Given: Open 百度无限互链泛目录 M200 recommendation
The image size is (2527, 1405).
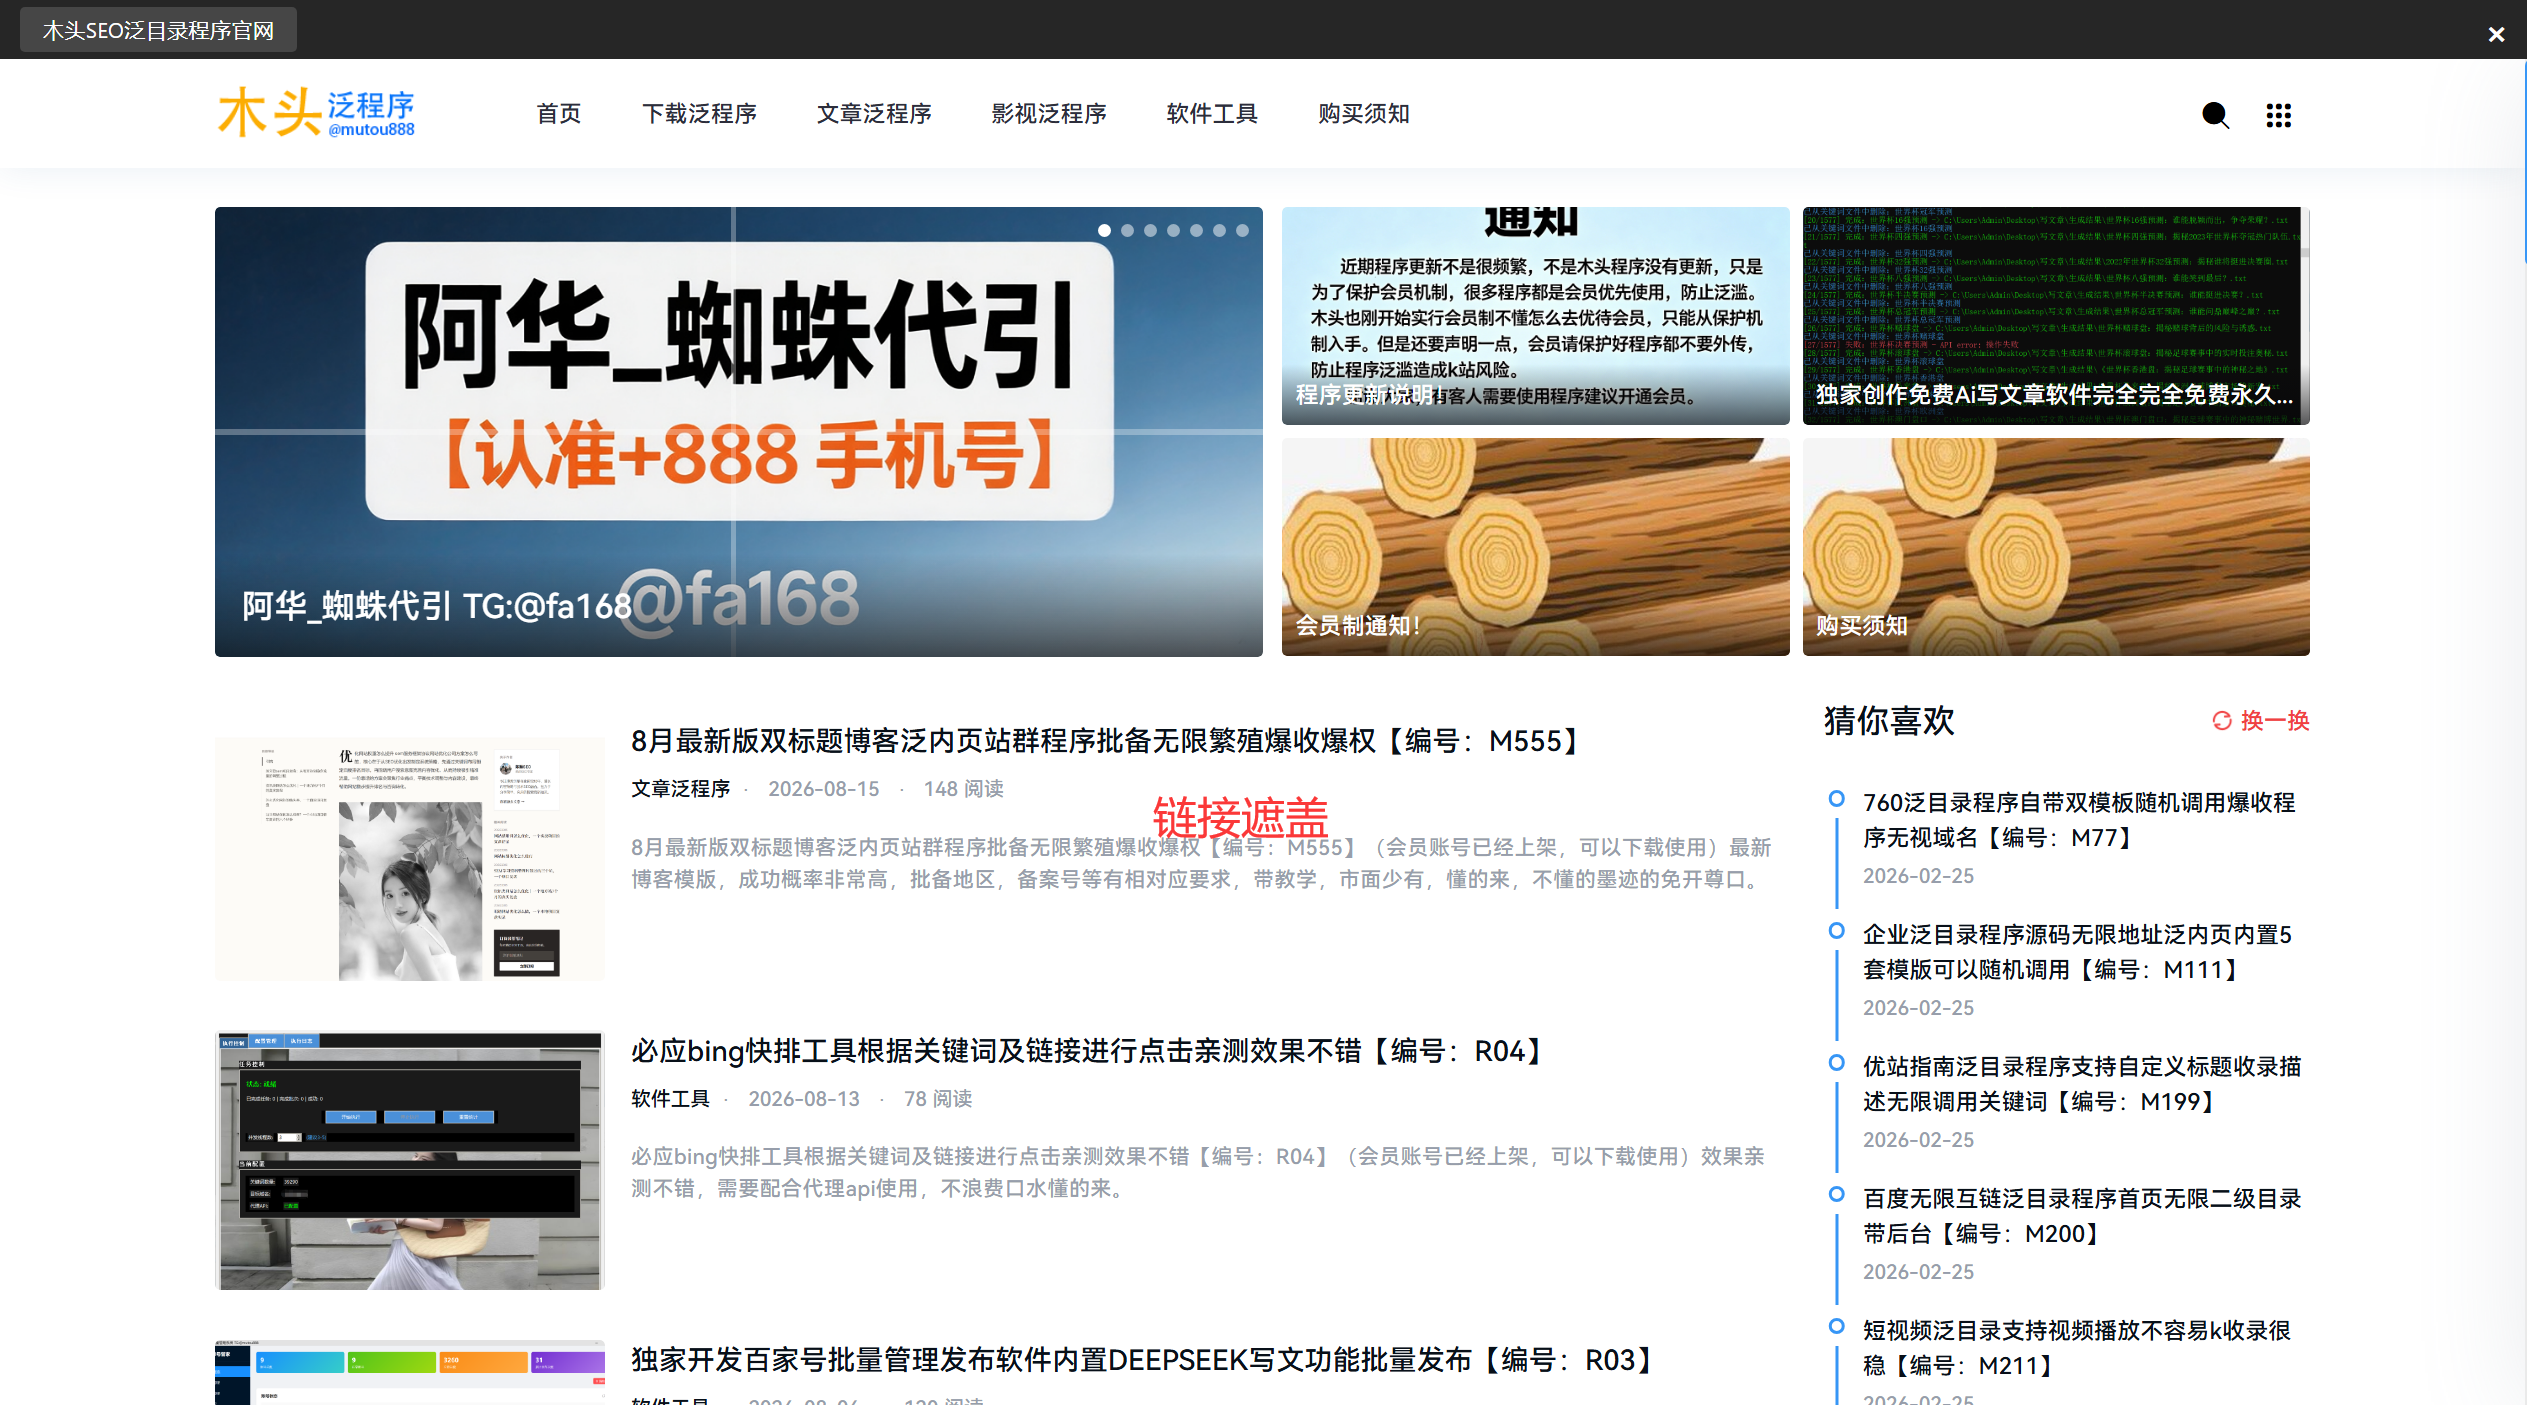Looking at the screenshot, I should (x=2082, y=1216).
